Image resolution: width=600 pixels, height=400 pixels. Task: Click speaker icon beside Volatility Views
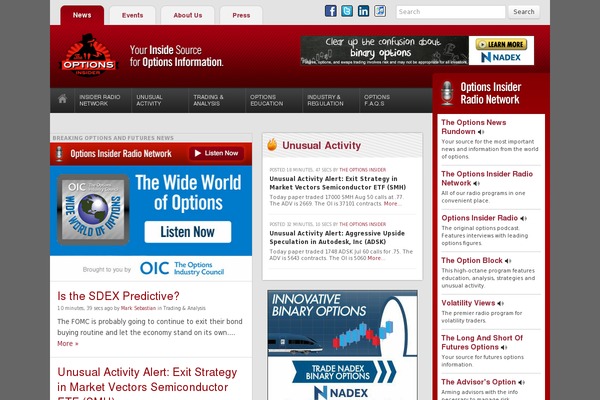(501, 304)
